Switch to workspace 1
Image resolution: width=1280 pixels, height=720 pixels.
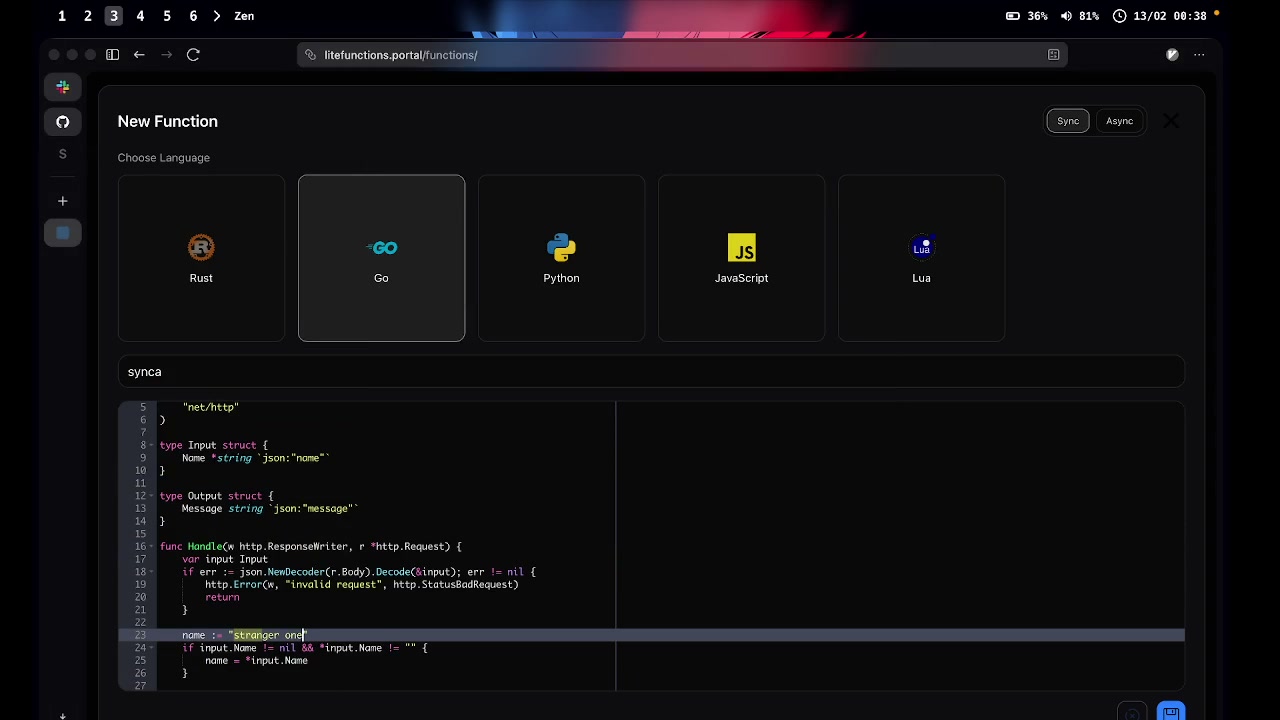(x=62, y=16)
